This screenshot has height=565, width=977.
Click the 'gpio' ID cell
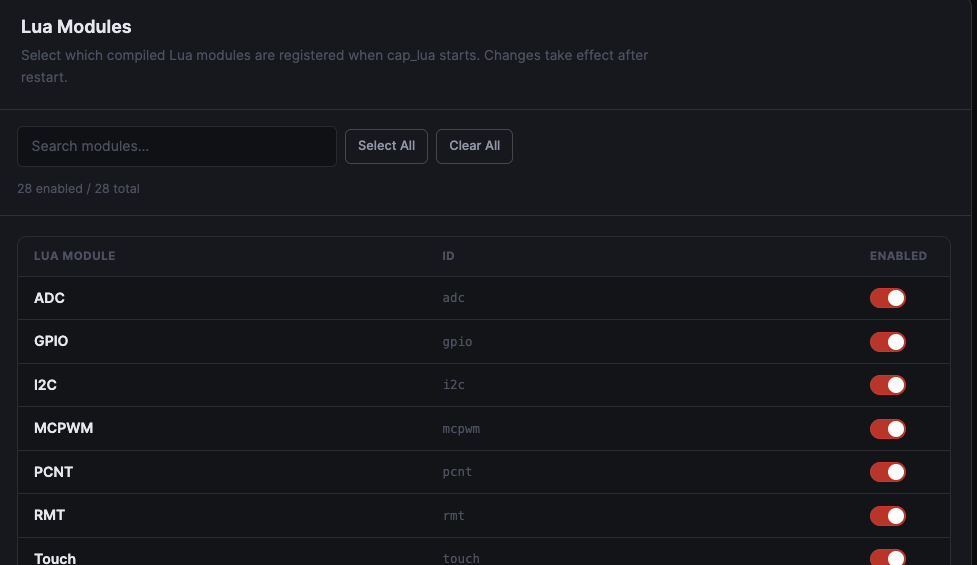[x=457, y=341]
